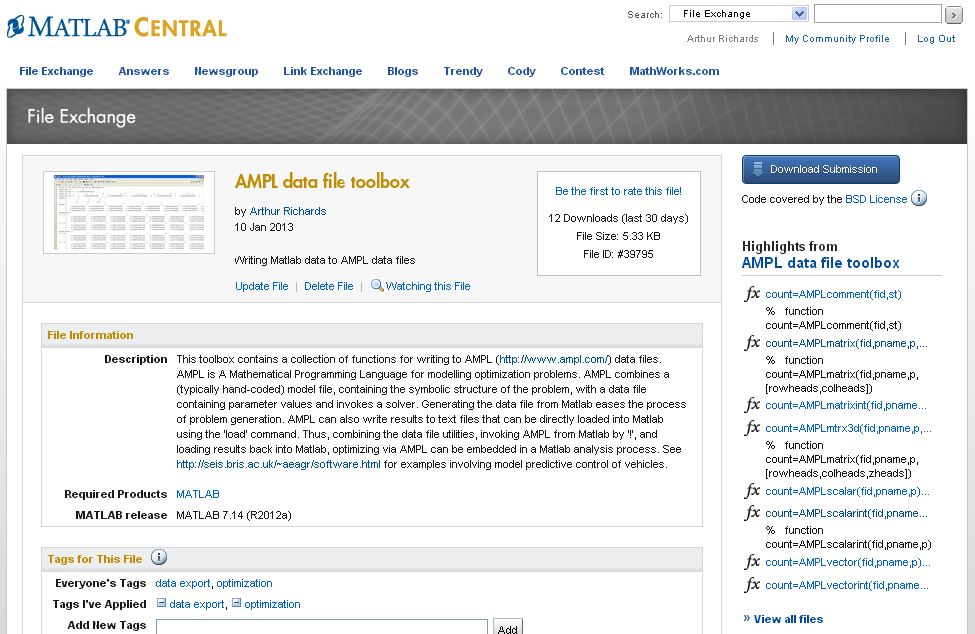Click Everyone's Tags data export link
Image resolution: width=975 pixels, height=634 pixels.
(x=183, y=583)
